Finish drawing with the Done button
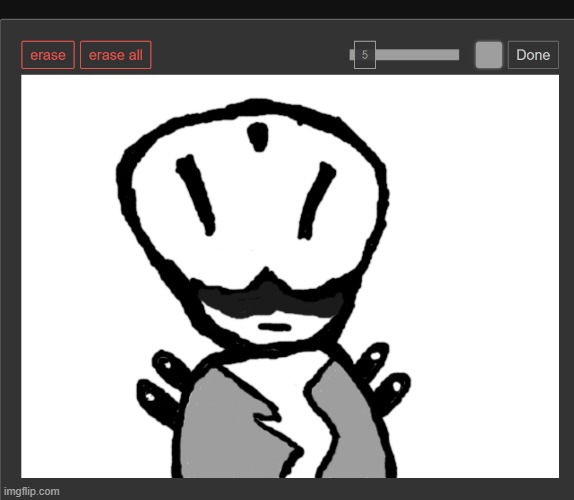This screenshot has width=574, height=500. 533,55
